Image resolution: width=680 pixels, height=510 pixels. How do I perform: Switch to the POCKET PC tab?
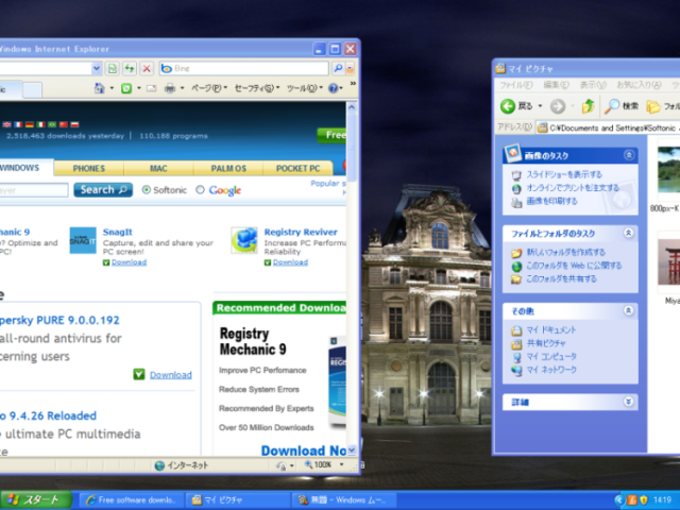click(298, 168)
